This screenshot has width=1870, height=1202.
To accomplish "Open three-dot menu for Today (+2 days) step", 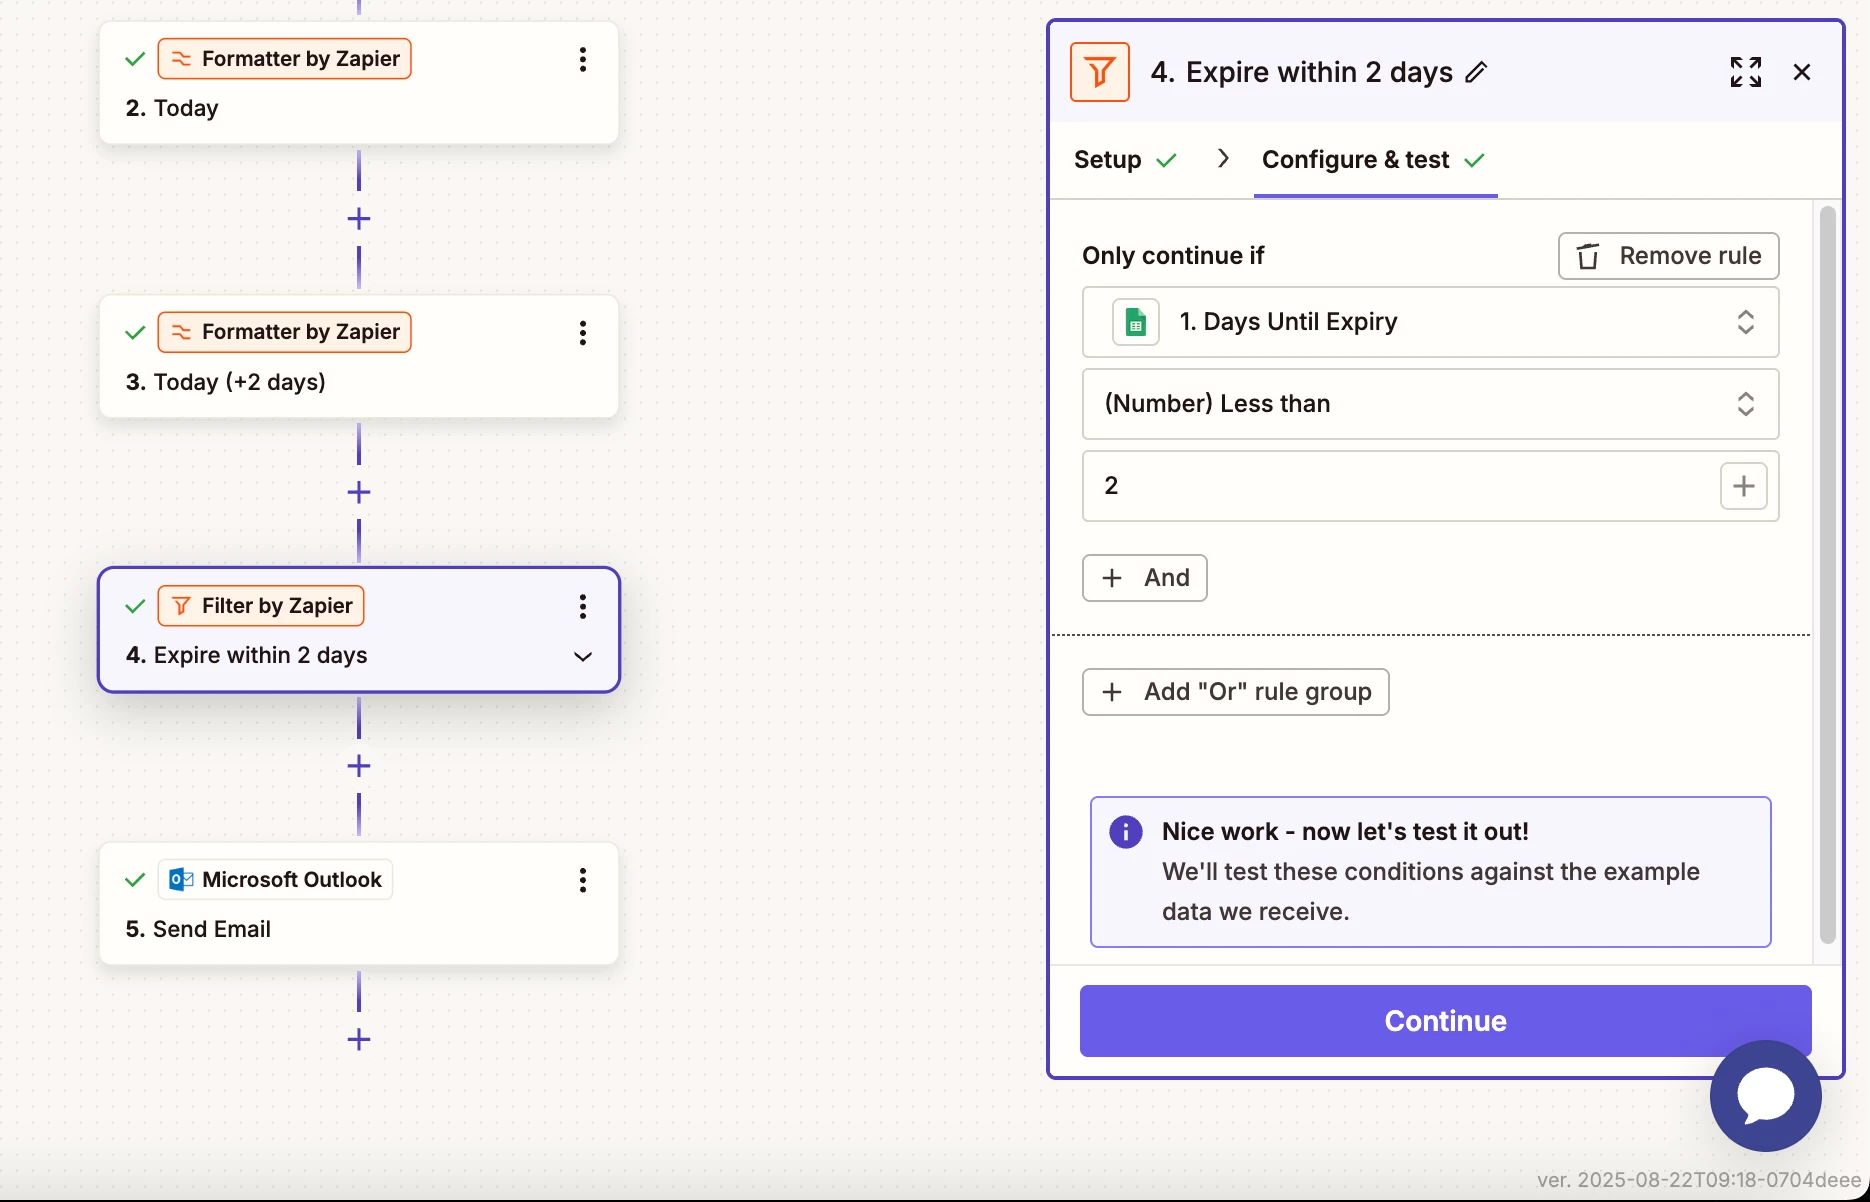I will pyautogui.click(x=582, y=333).
